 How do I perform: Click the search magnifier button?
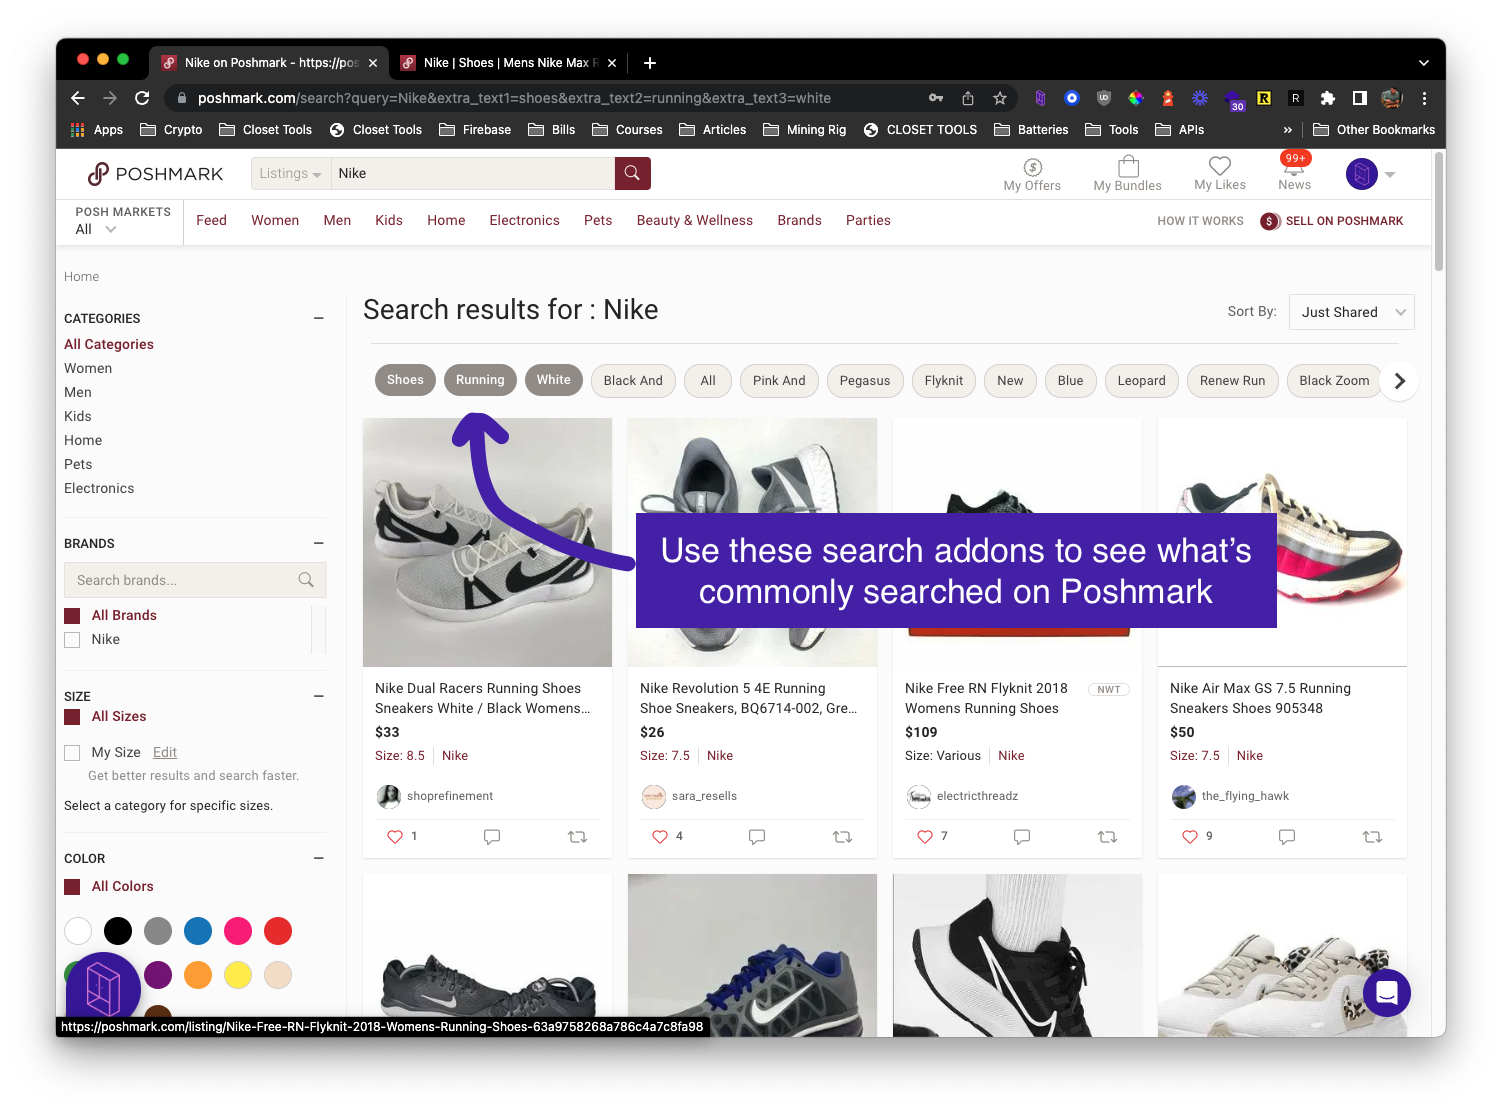tap(632, 173)
